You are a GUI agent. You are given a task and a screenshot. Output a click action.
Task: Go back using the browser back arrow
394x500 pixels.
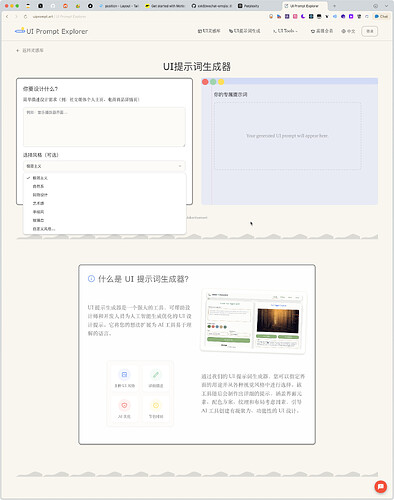click(x=7, y=16)
